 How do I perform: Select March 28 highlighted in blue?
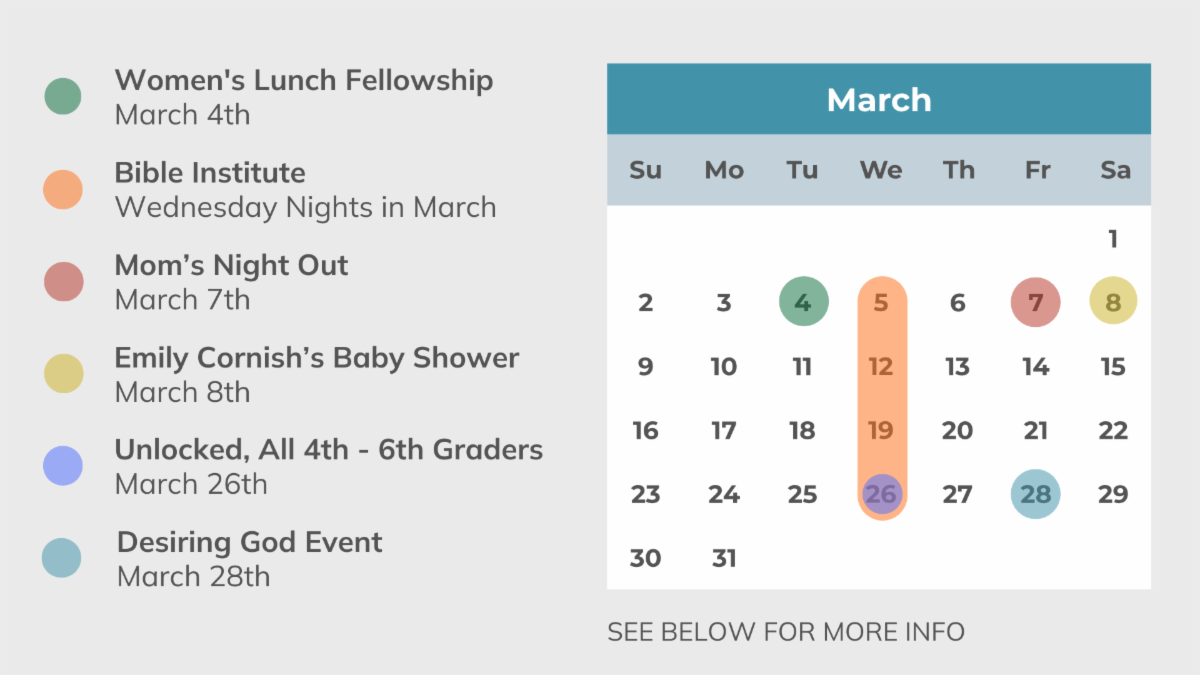[1035, 494]
